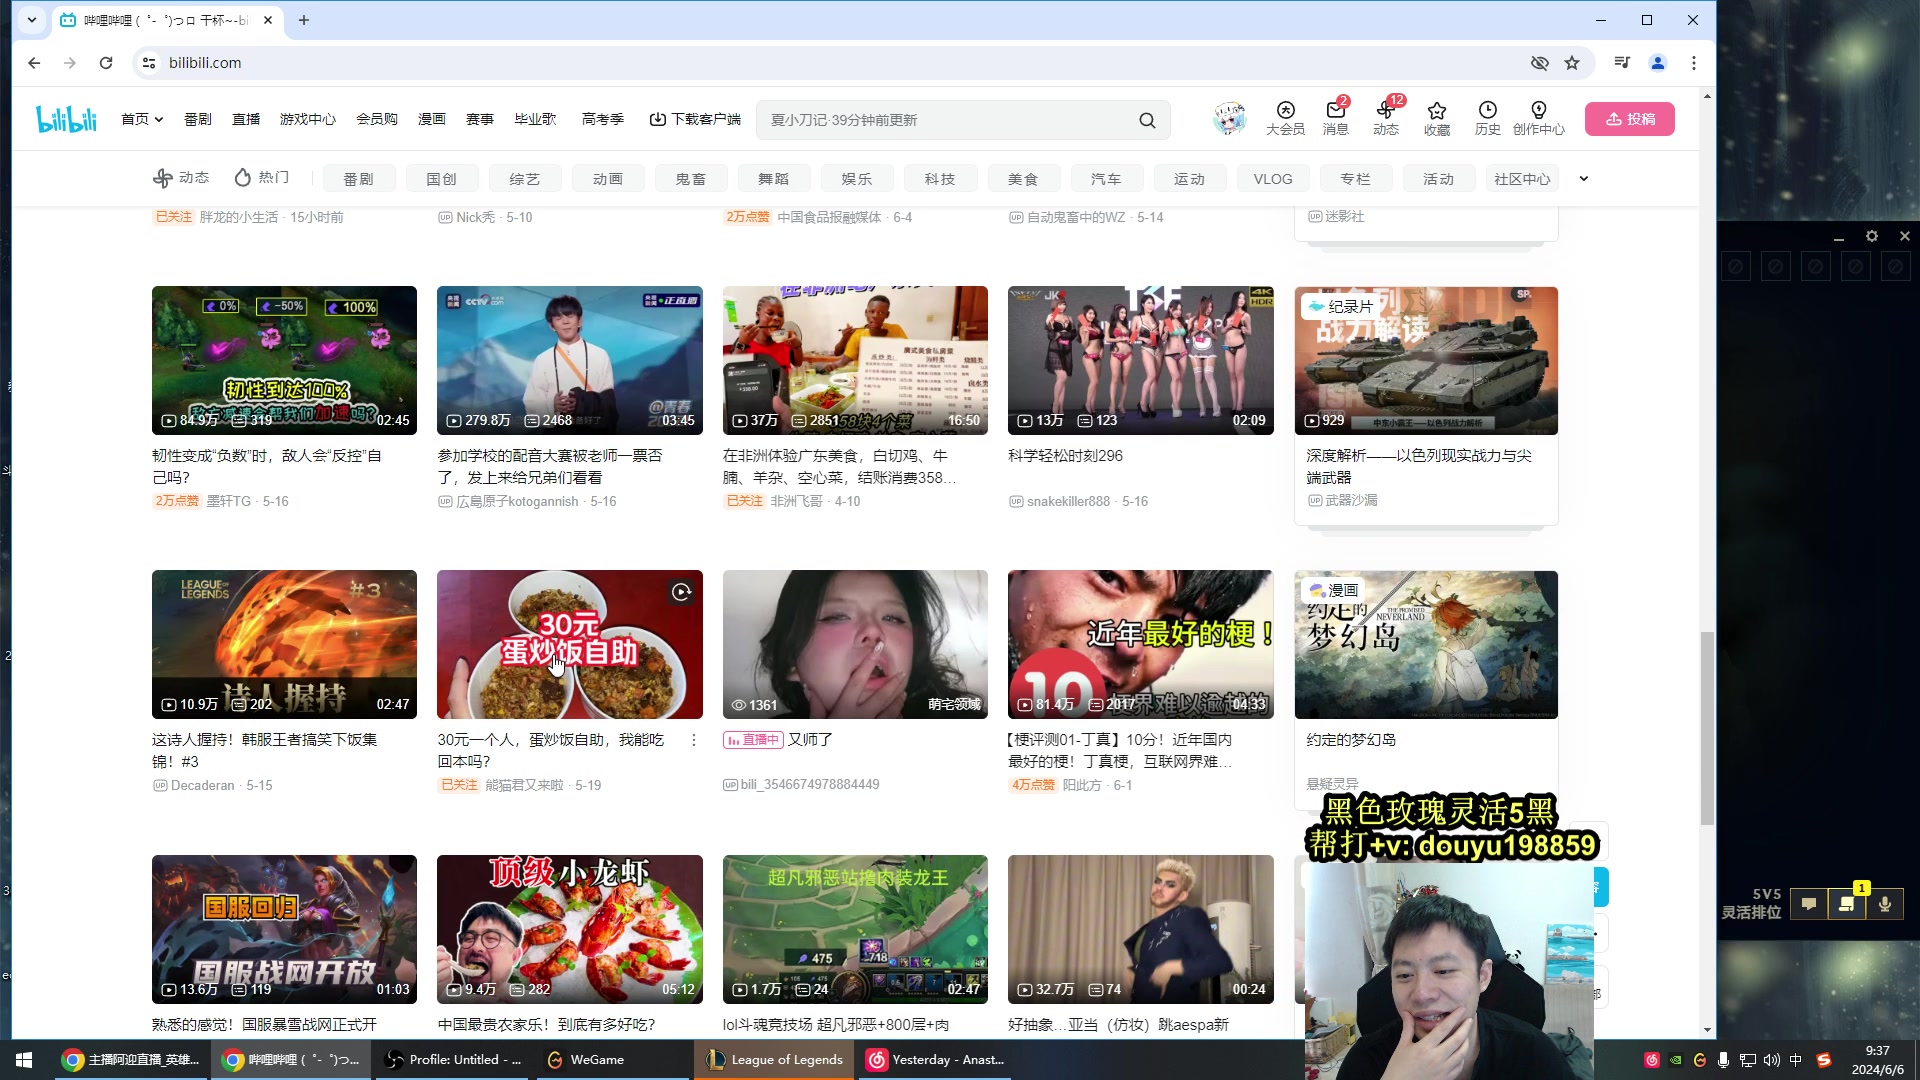Open uploader Decaderan's profile link
The height and width of the screenshot is (1080, 1920).
point(205,785)
